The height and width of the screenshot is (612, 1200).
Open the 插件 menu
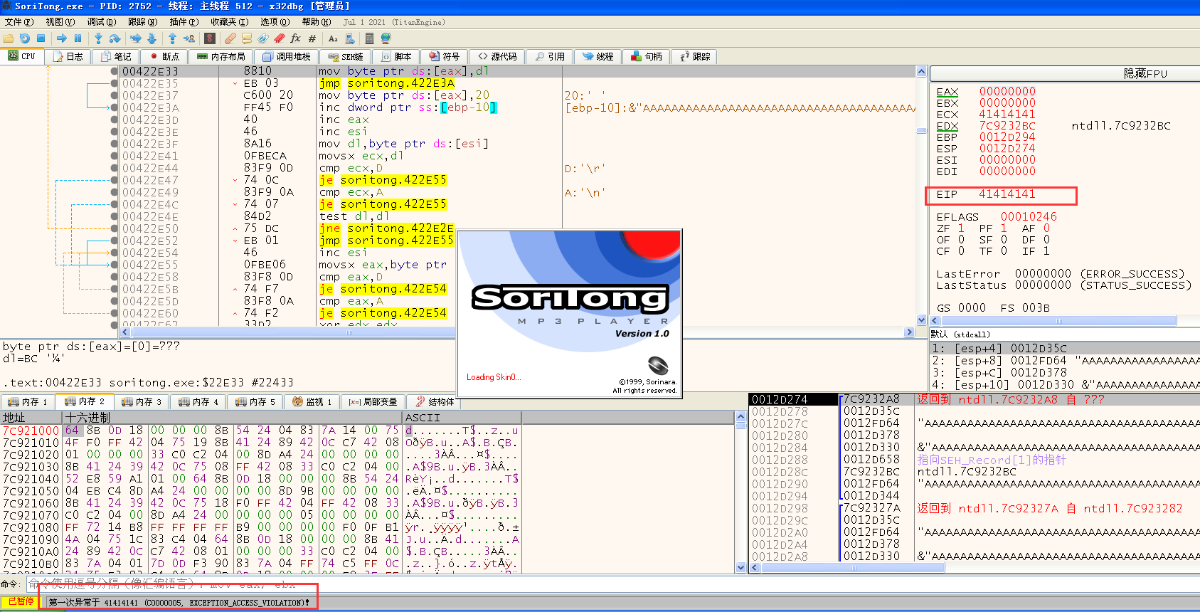(x=183, y=21)
